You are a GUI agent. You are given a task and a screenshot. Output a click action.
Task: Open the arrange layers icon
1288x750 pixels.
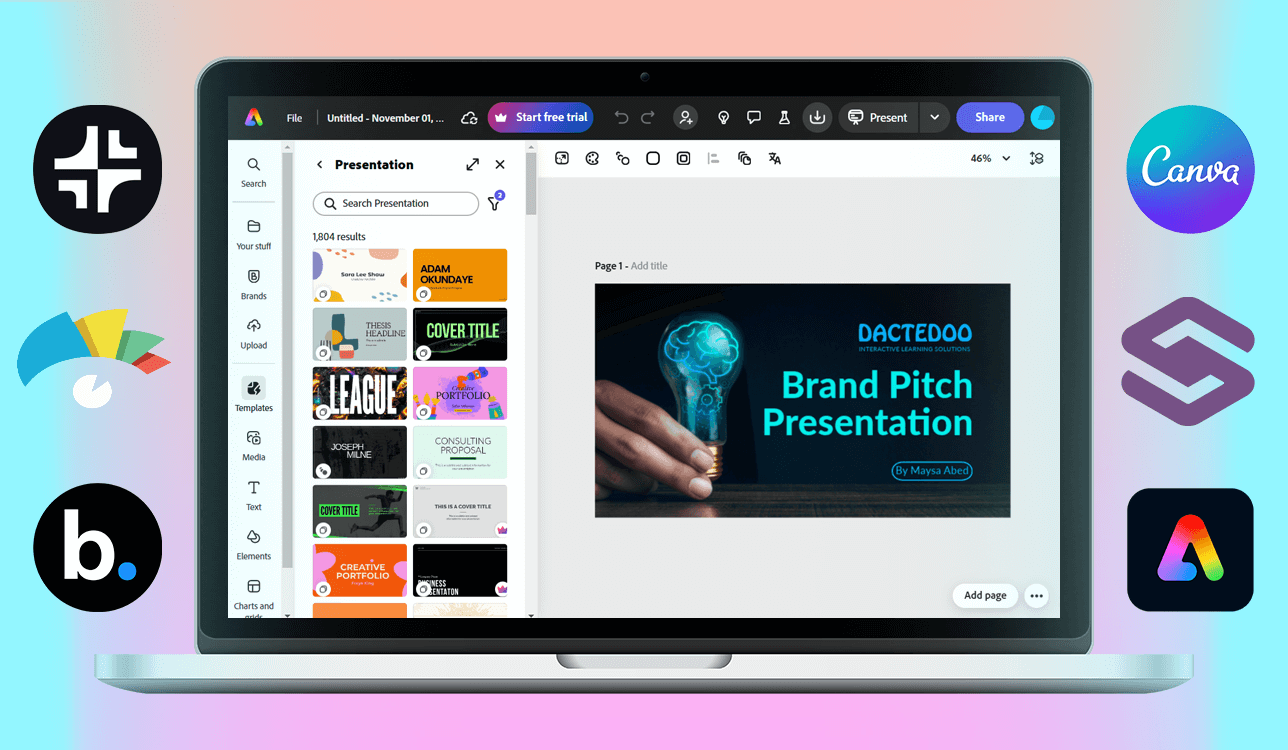(x=744, y=158)
